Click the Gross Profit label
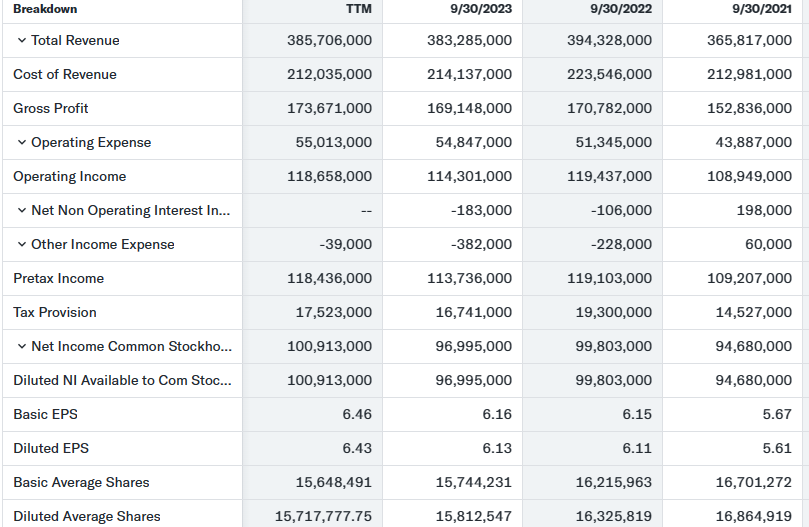 (51, 108)
